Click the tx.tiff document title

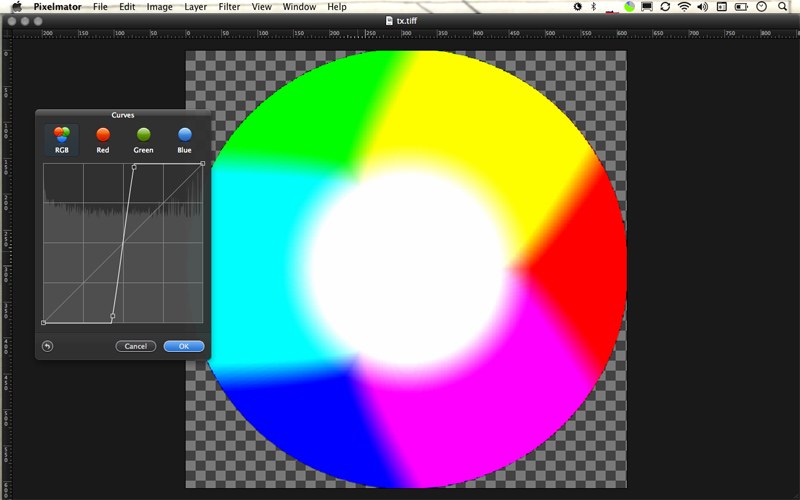click(405, 20)
